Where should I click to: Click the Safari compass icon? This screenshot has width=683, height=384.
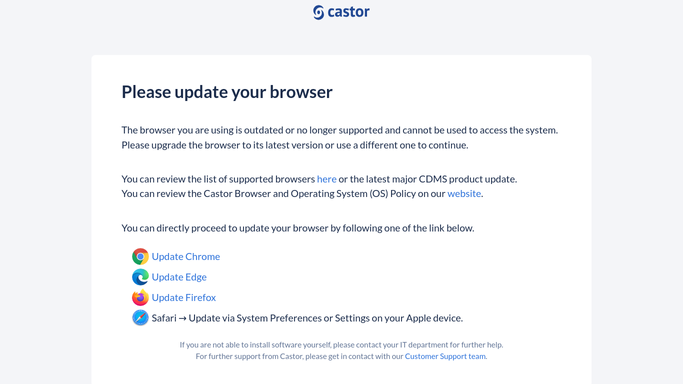(140, 318)
